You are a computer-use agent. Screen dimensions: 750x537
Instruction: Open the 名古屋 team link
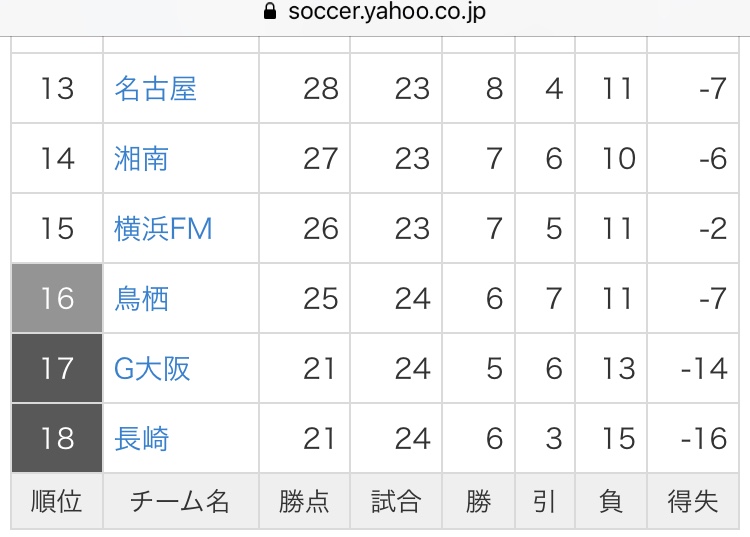(x=155, y=89)
